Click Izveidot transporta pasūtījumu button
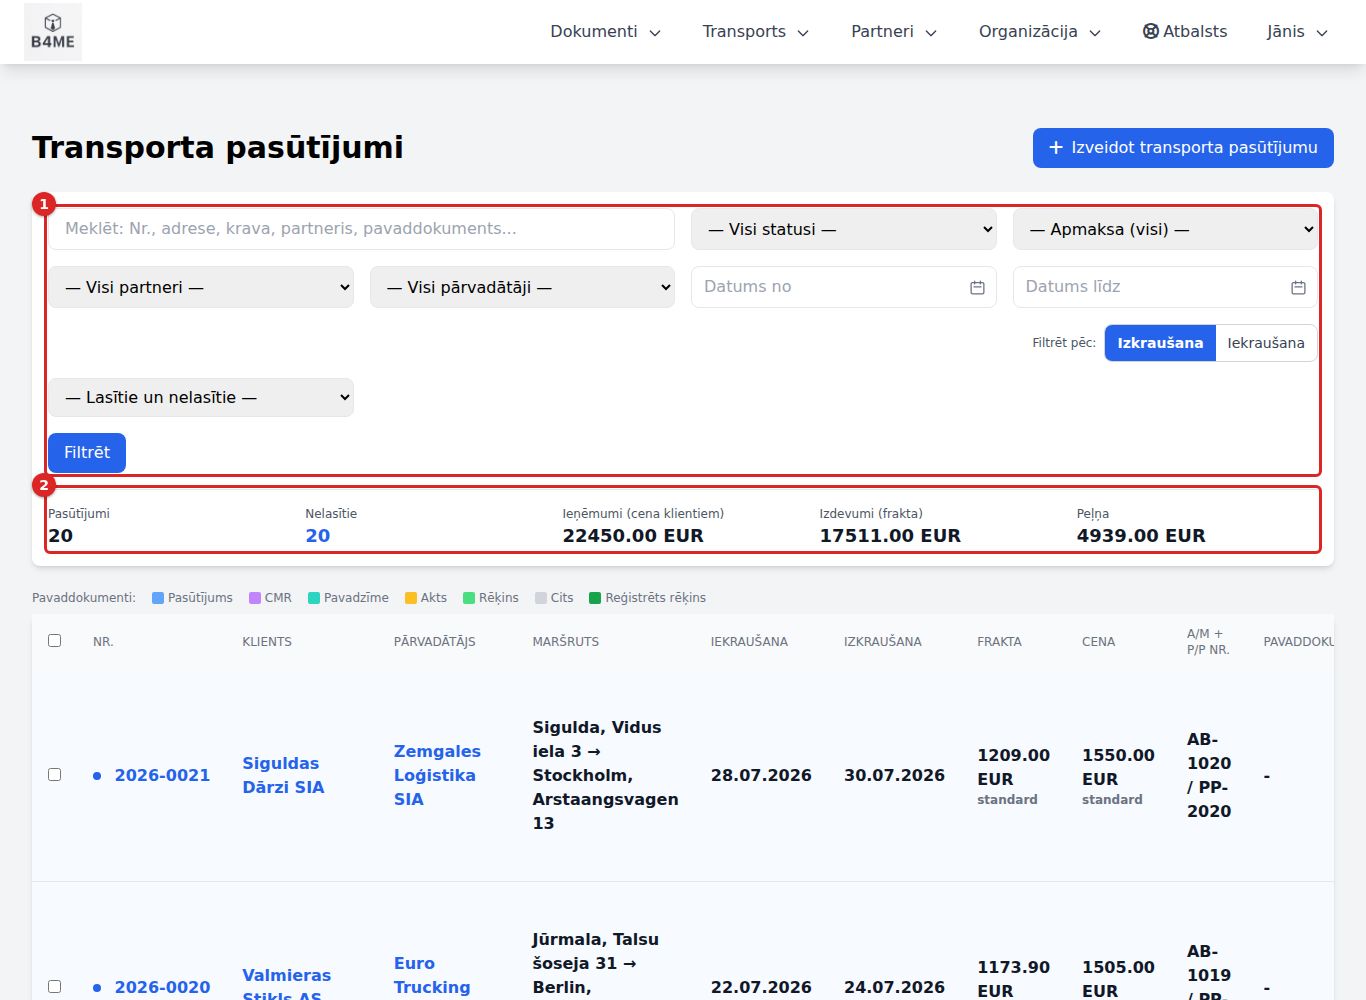The width and height of the screenshot is (1366, 1000). point(1183,148)
